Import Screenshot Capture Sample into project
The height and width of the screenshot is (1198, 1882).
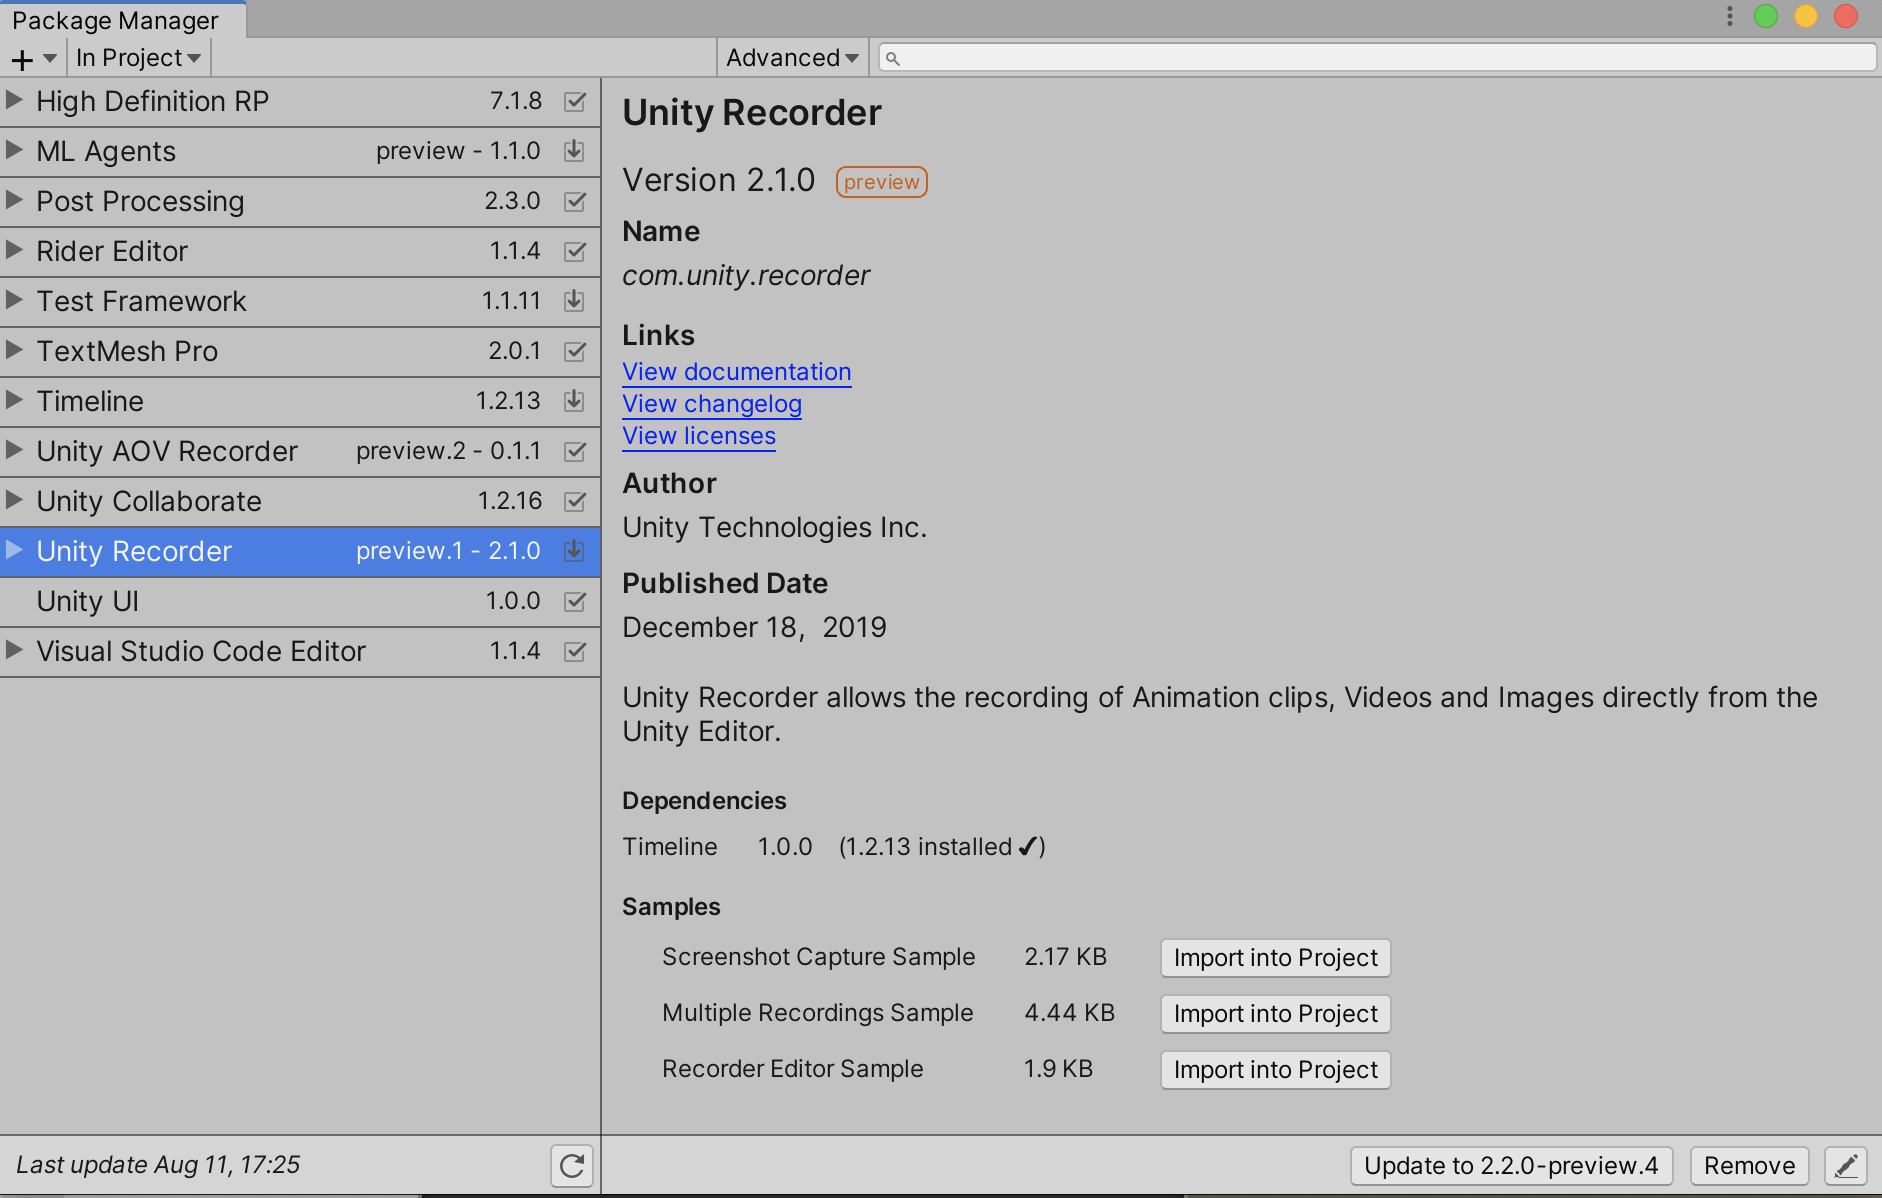(1275, 958)
